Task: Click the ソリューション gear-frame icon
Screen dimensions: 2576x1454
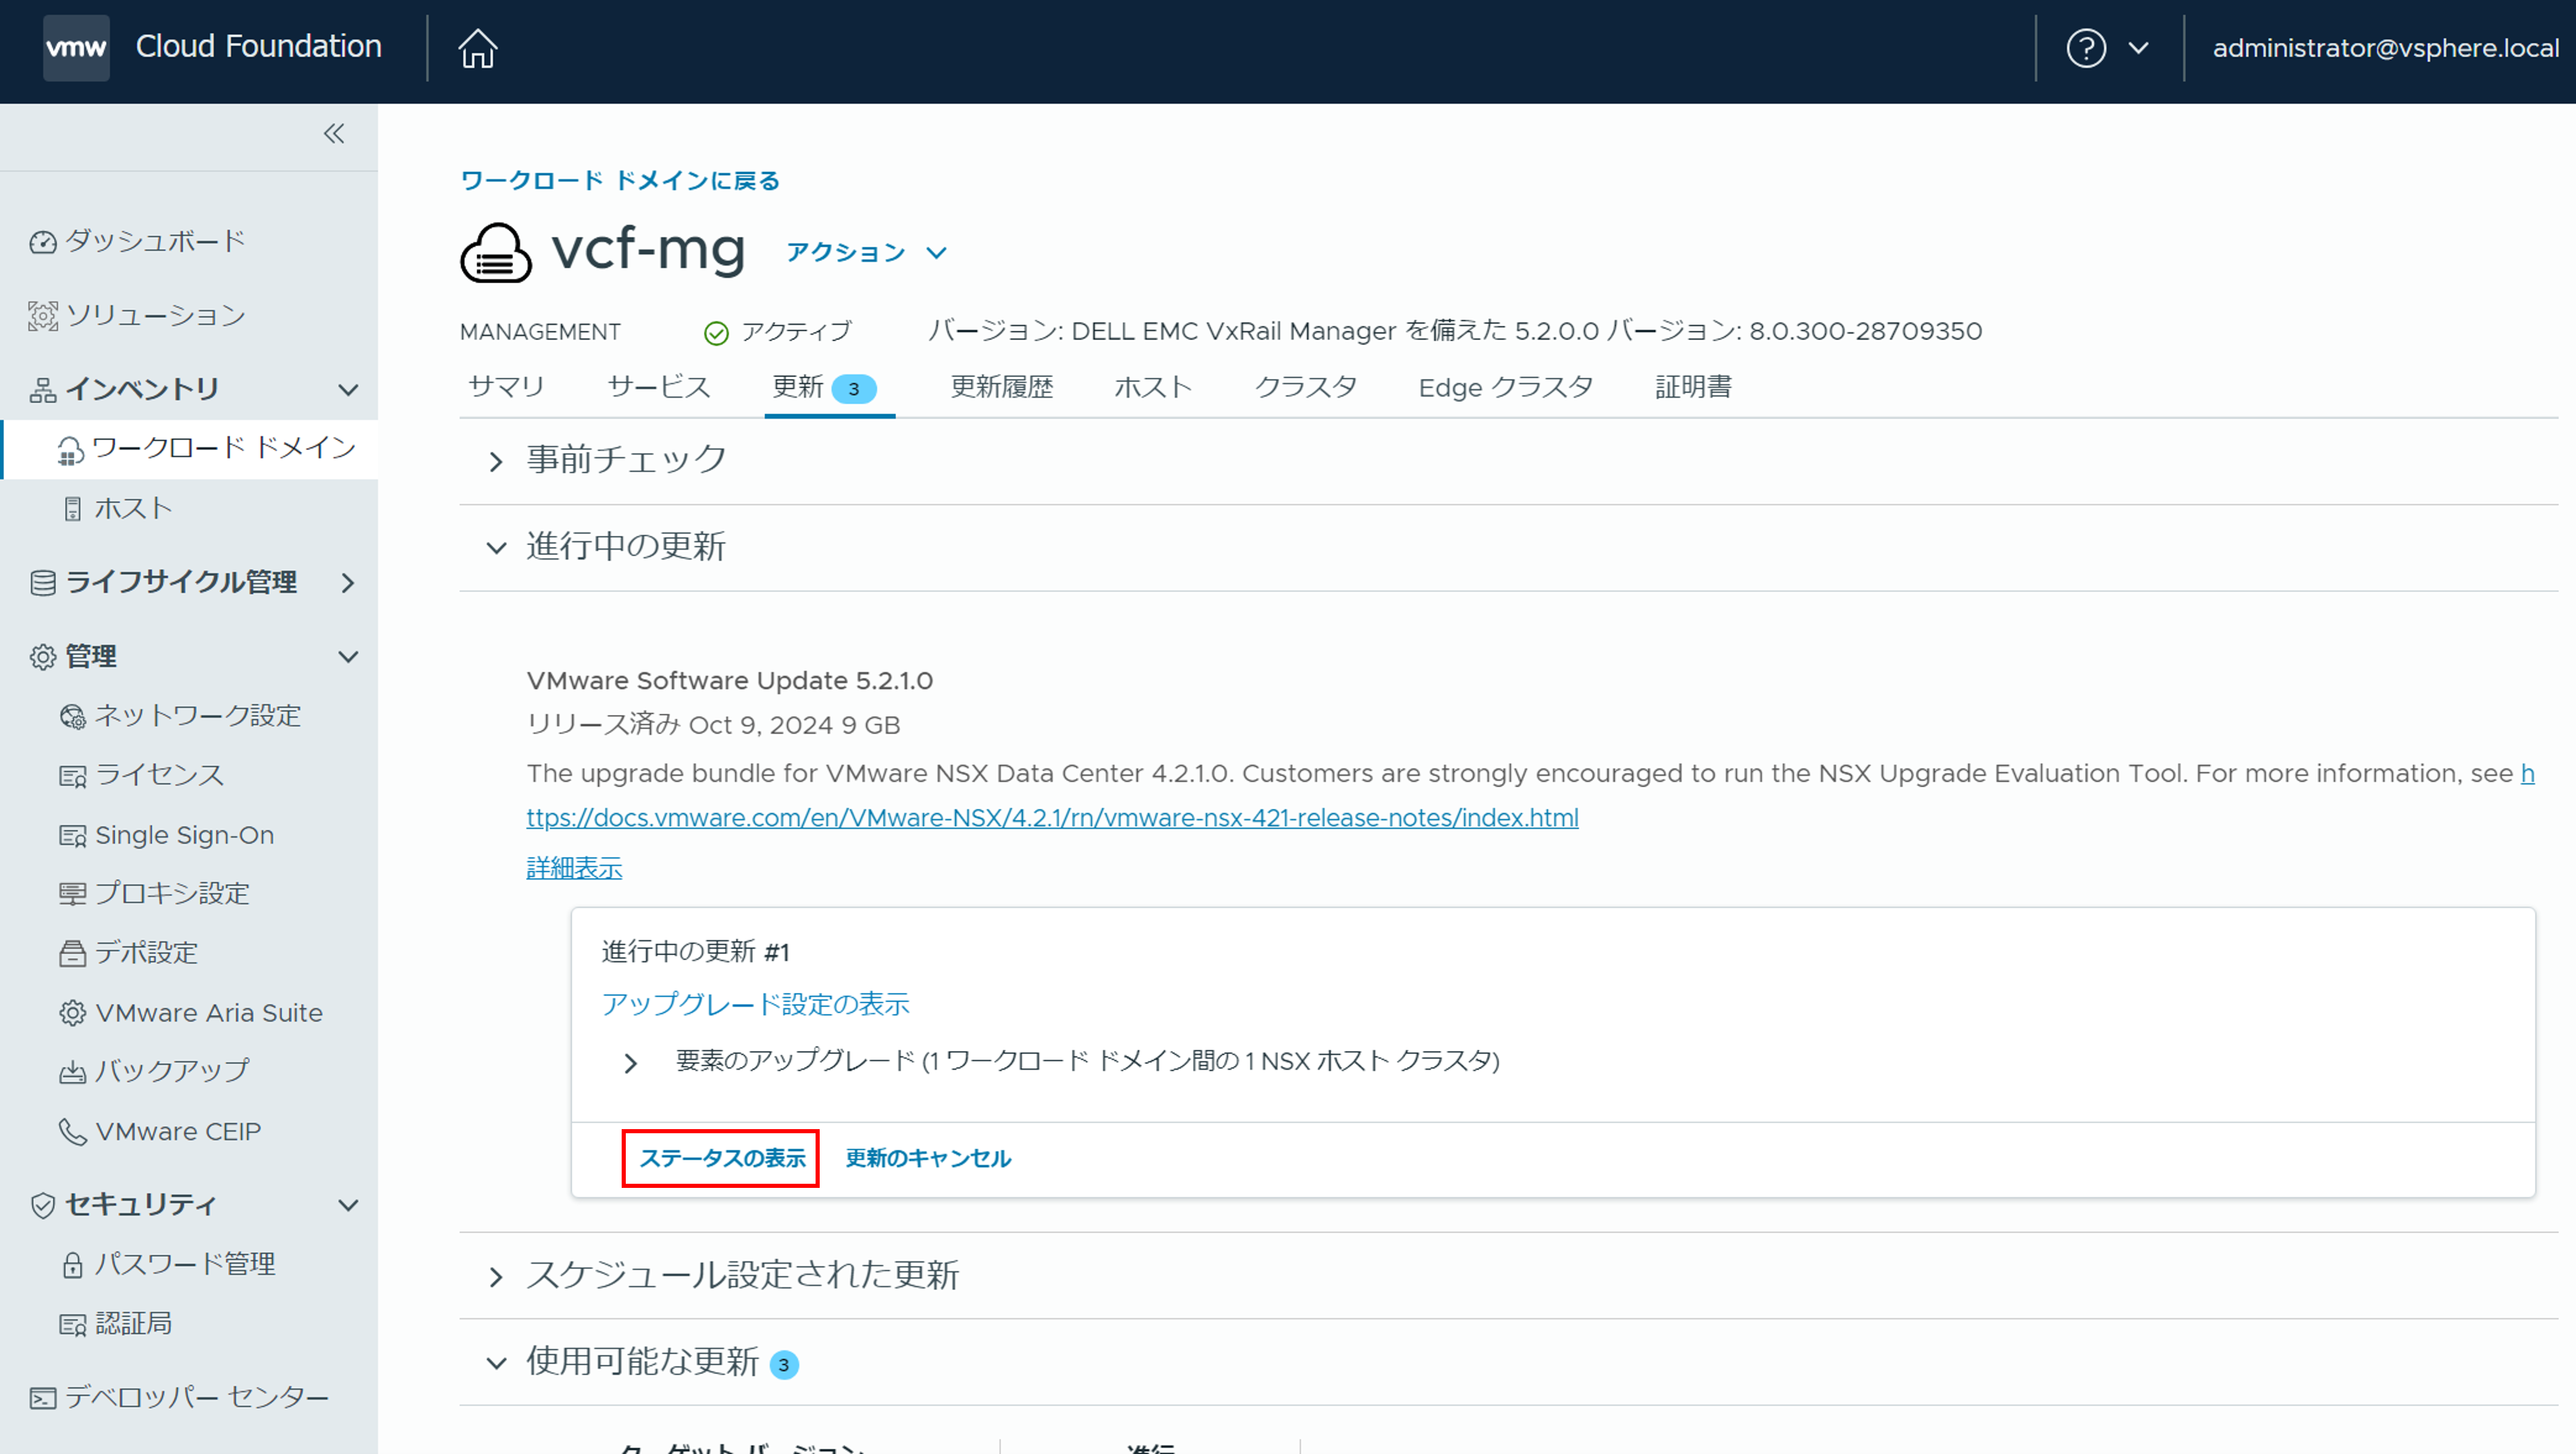Action: pos(42,316)
